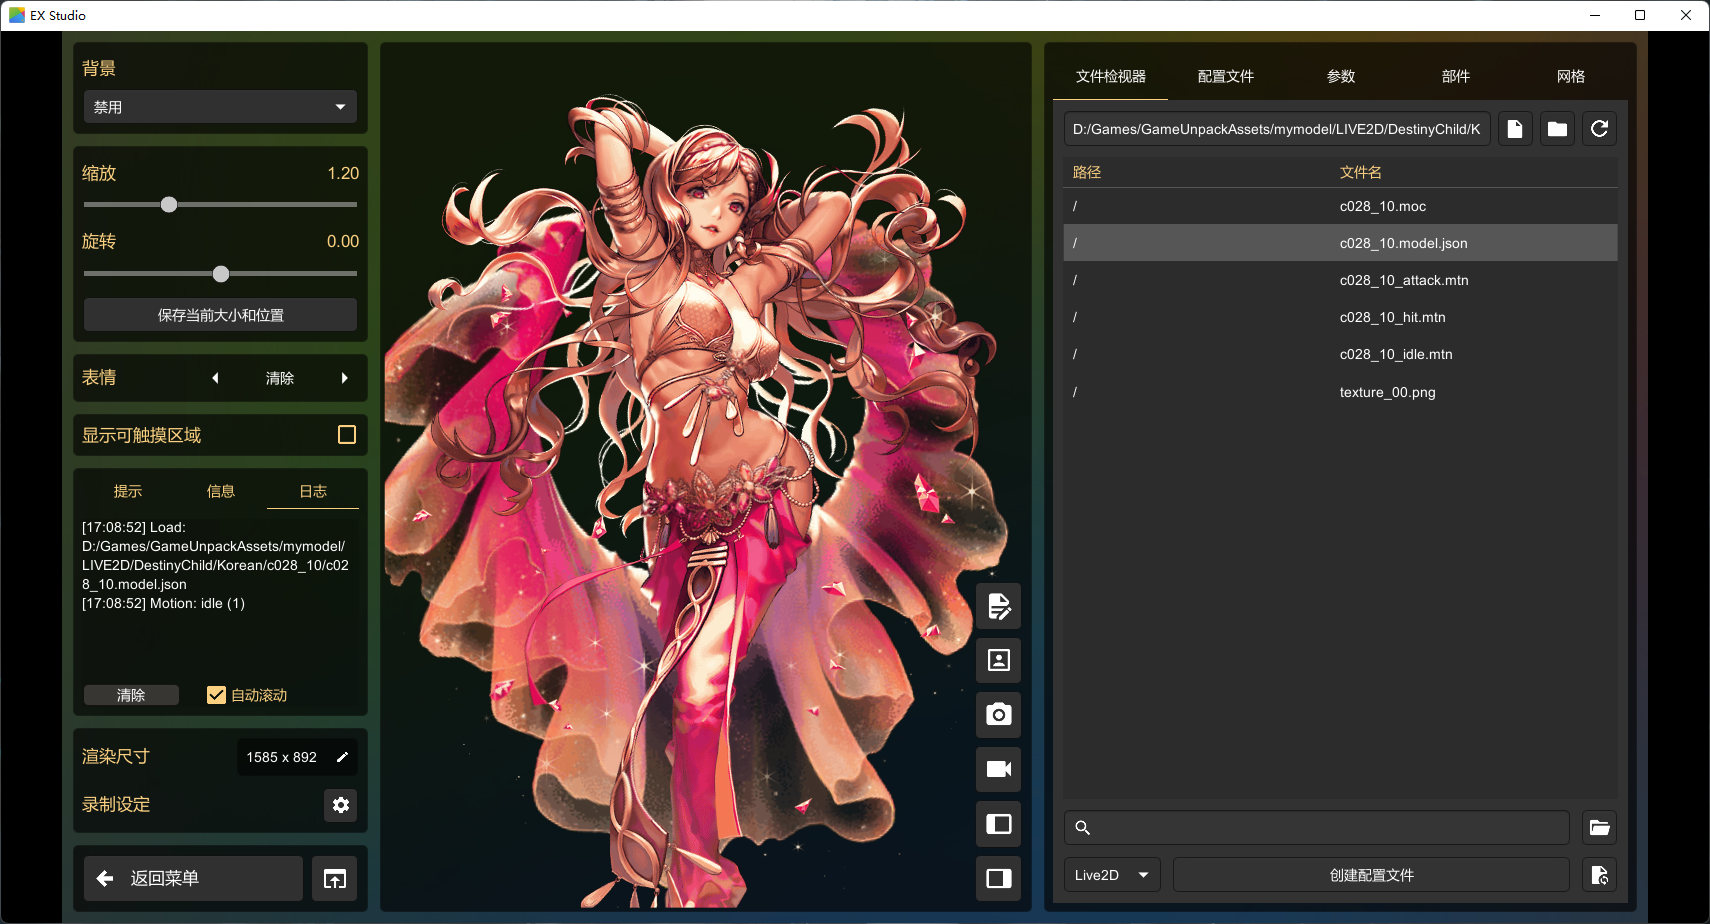Click the Live2D model preview canvas

click(x=706, y=477)
